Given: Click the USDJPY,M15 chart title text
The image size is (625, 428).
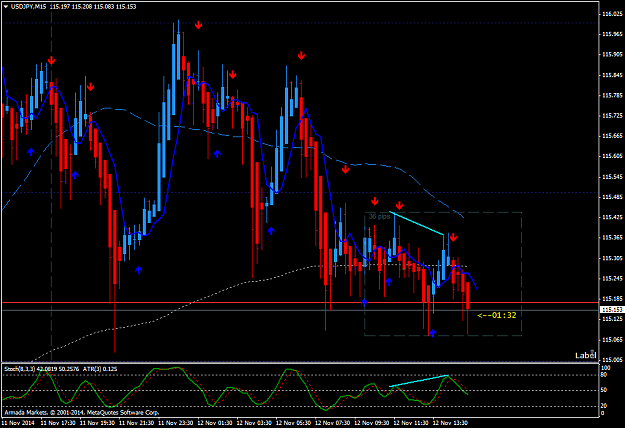Looking at the screenshot, I should pos(29,7).
